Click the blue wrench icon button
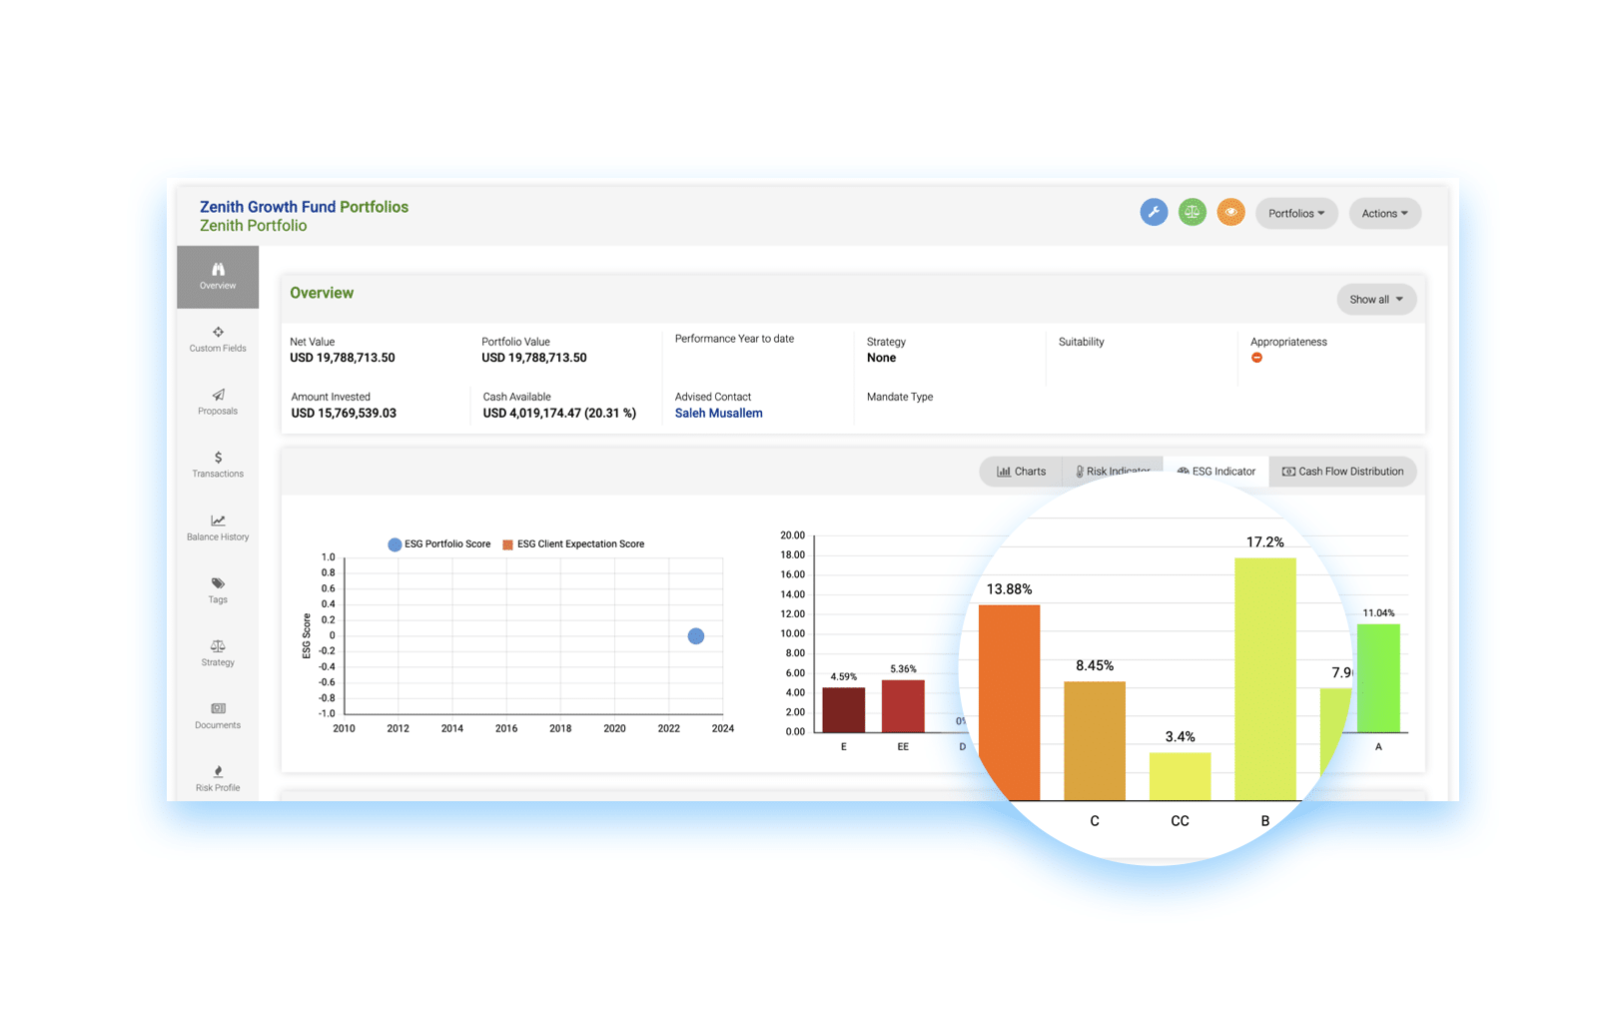The height and width of the screenshot is (1015, 1600). (1154, 212)
